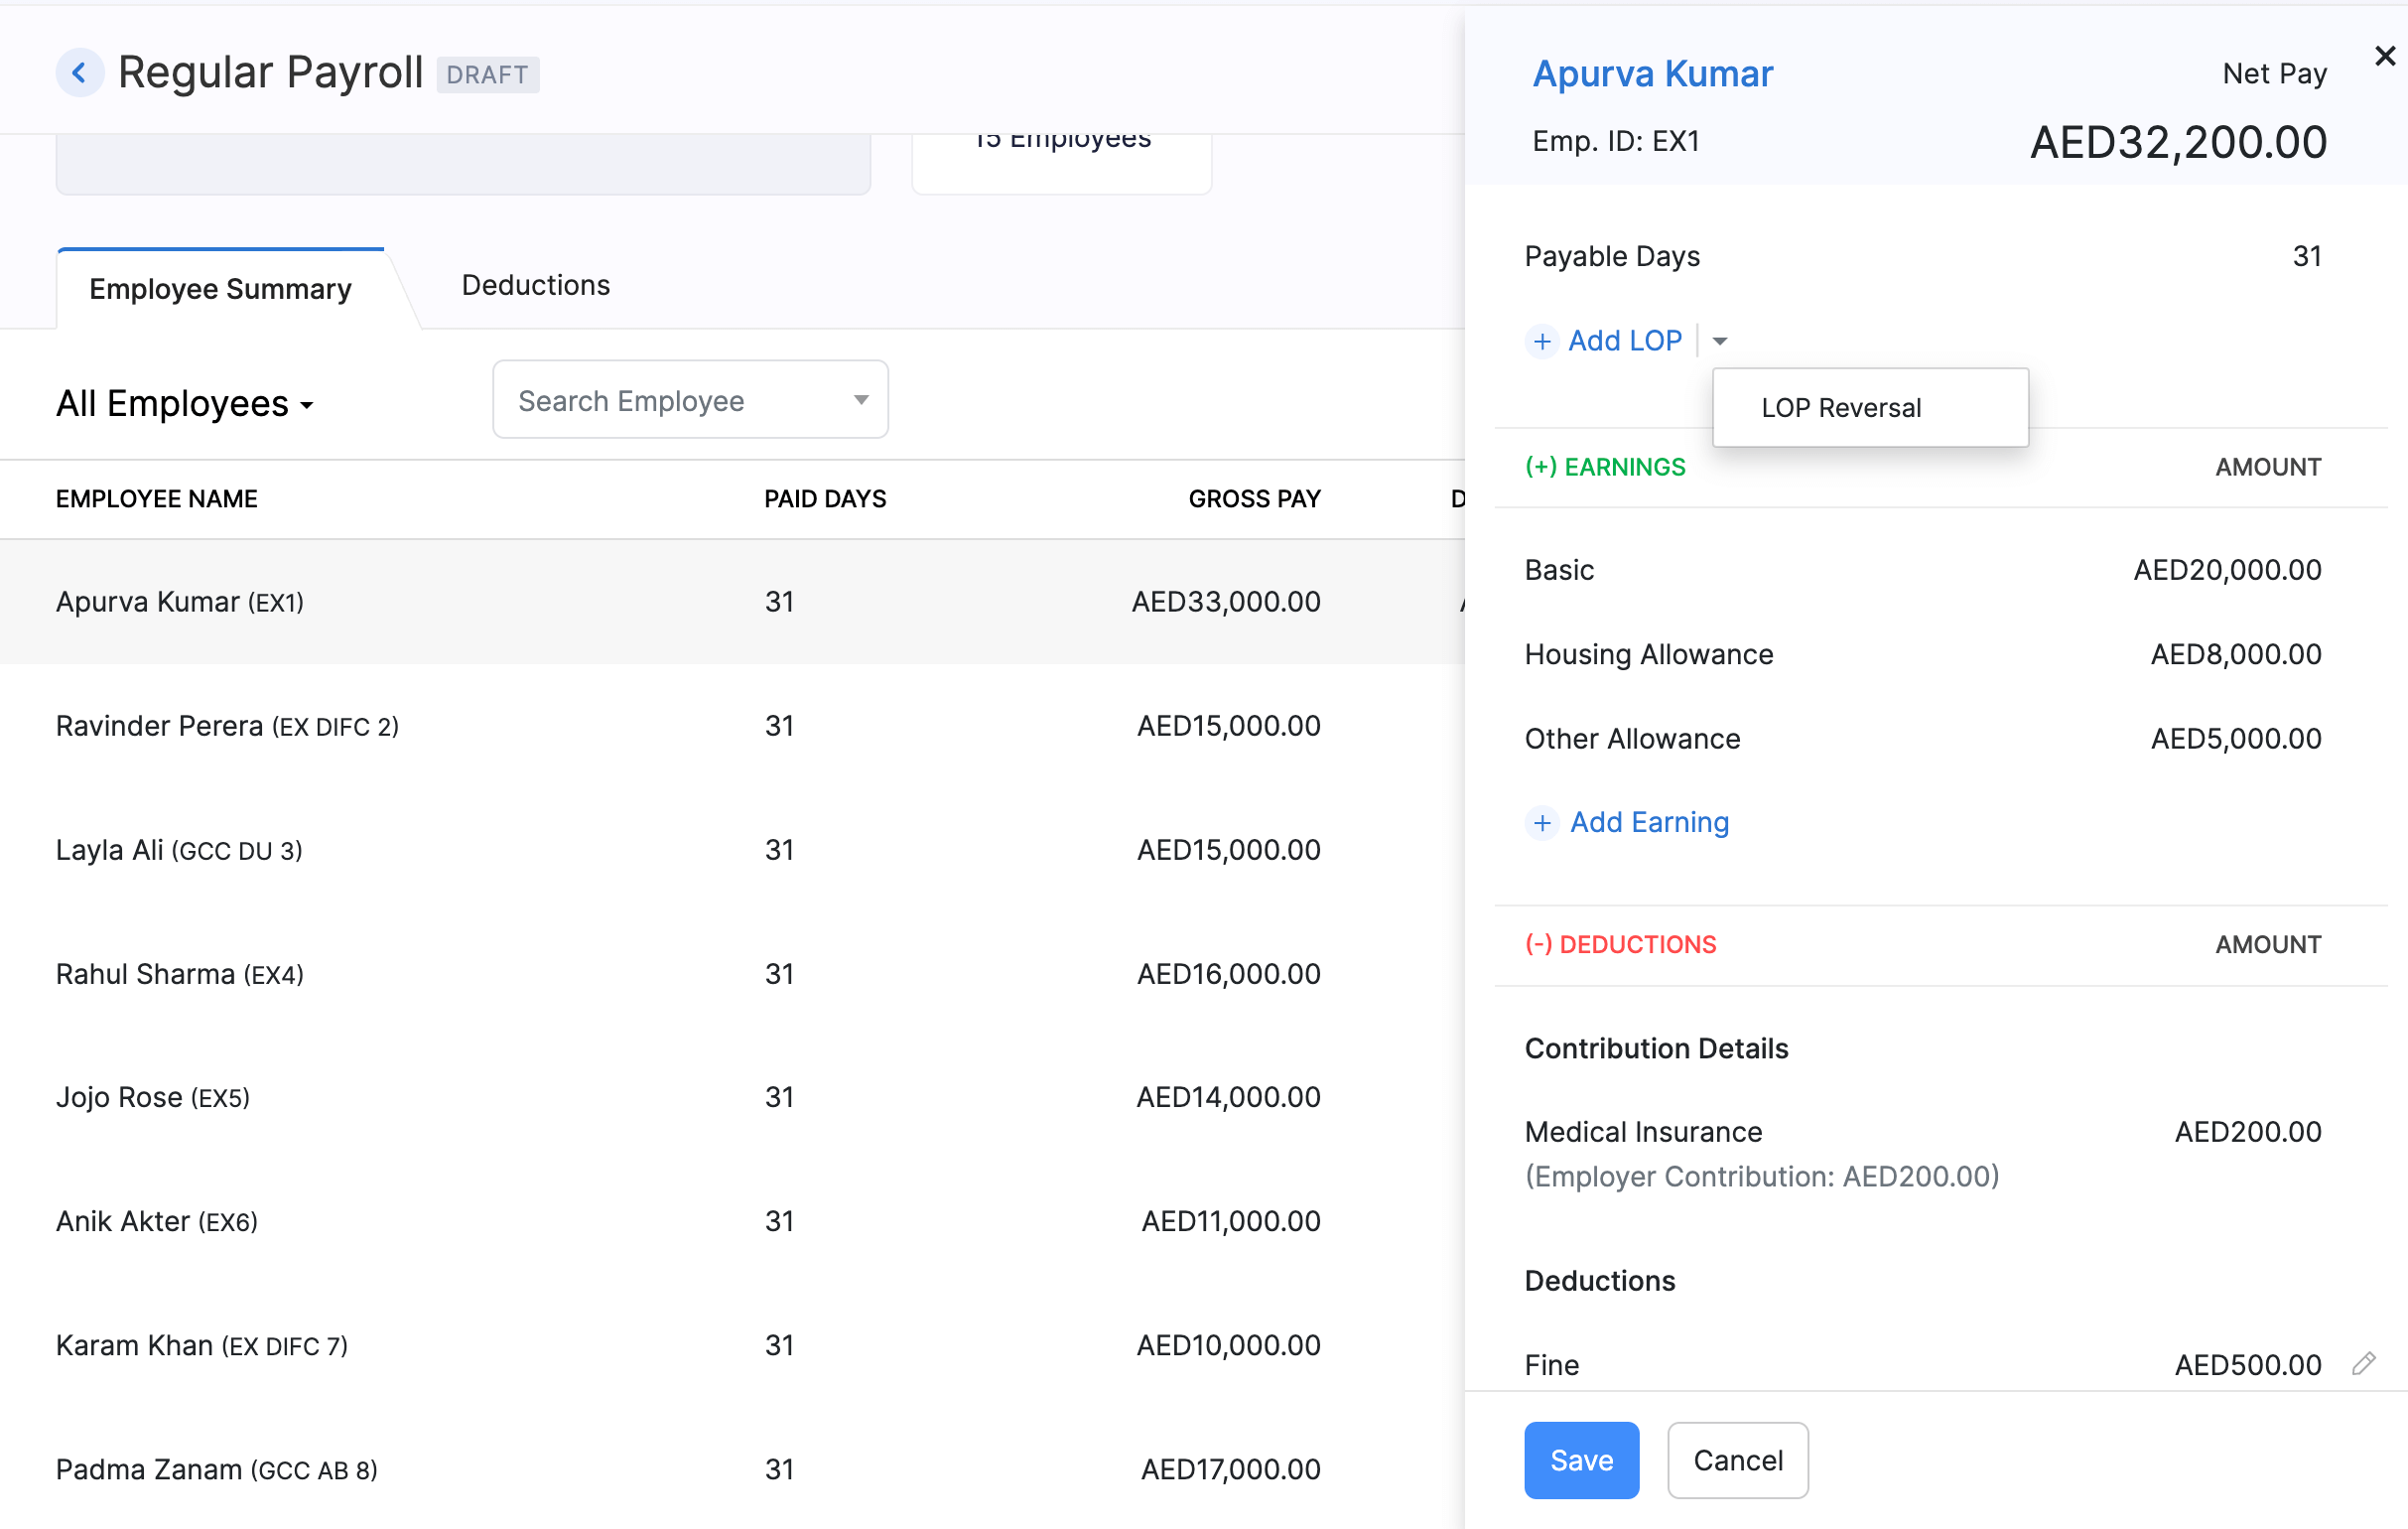Viewport: 2408px width, 1529px height.
Task: Open the dropdown arrow beside Add LOP
Action: point(1719,342)
